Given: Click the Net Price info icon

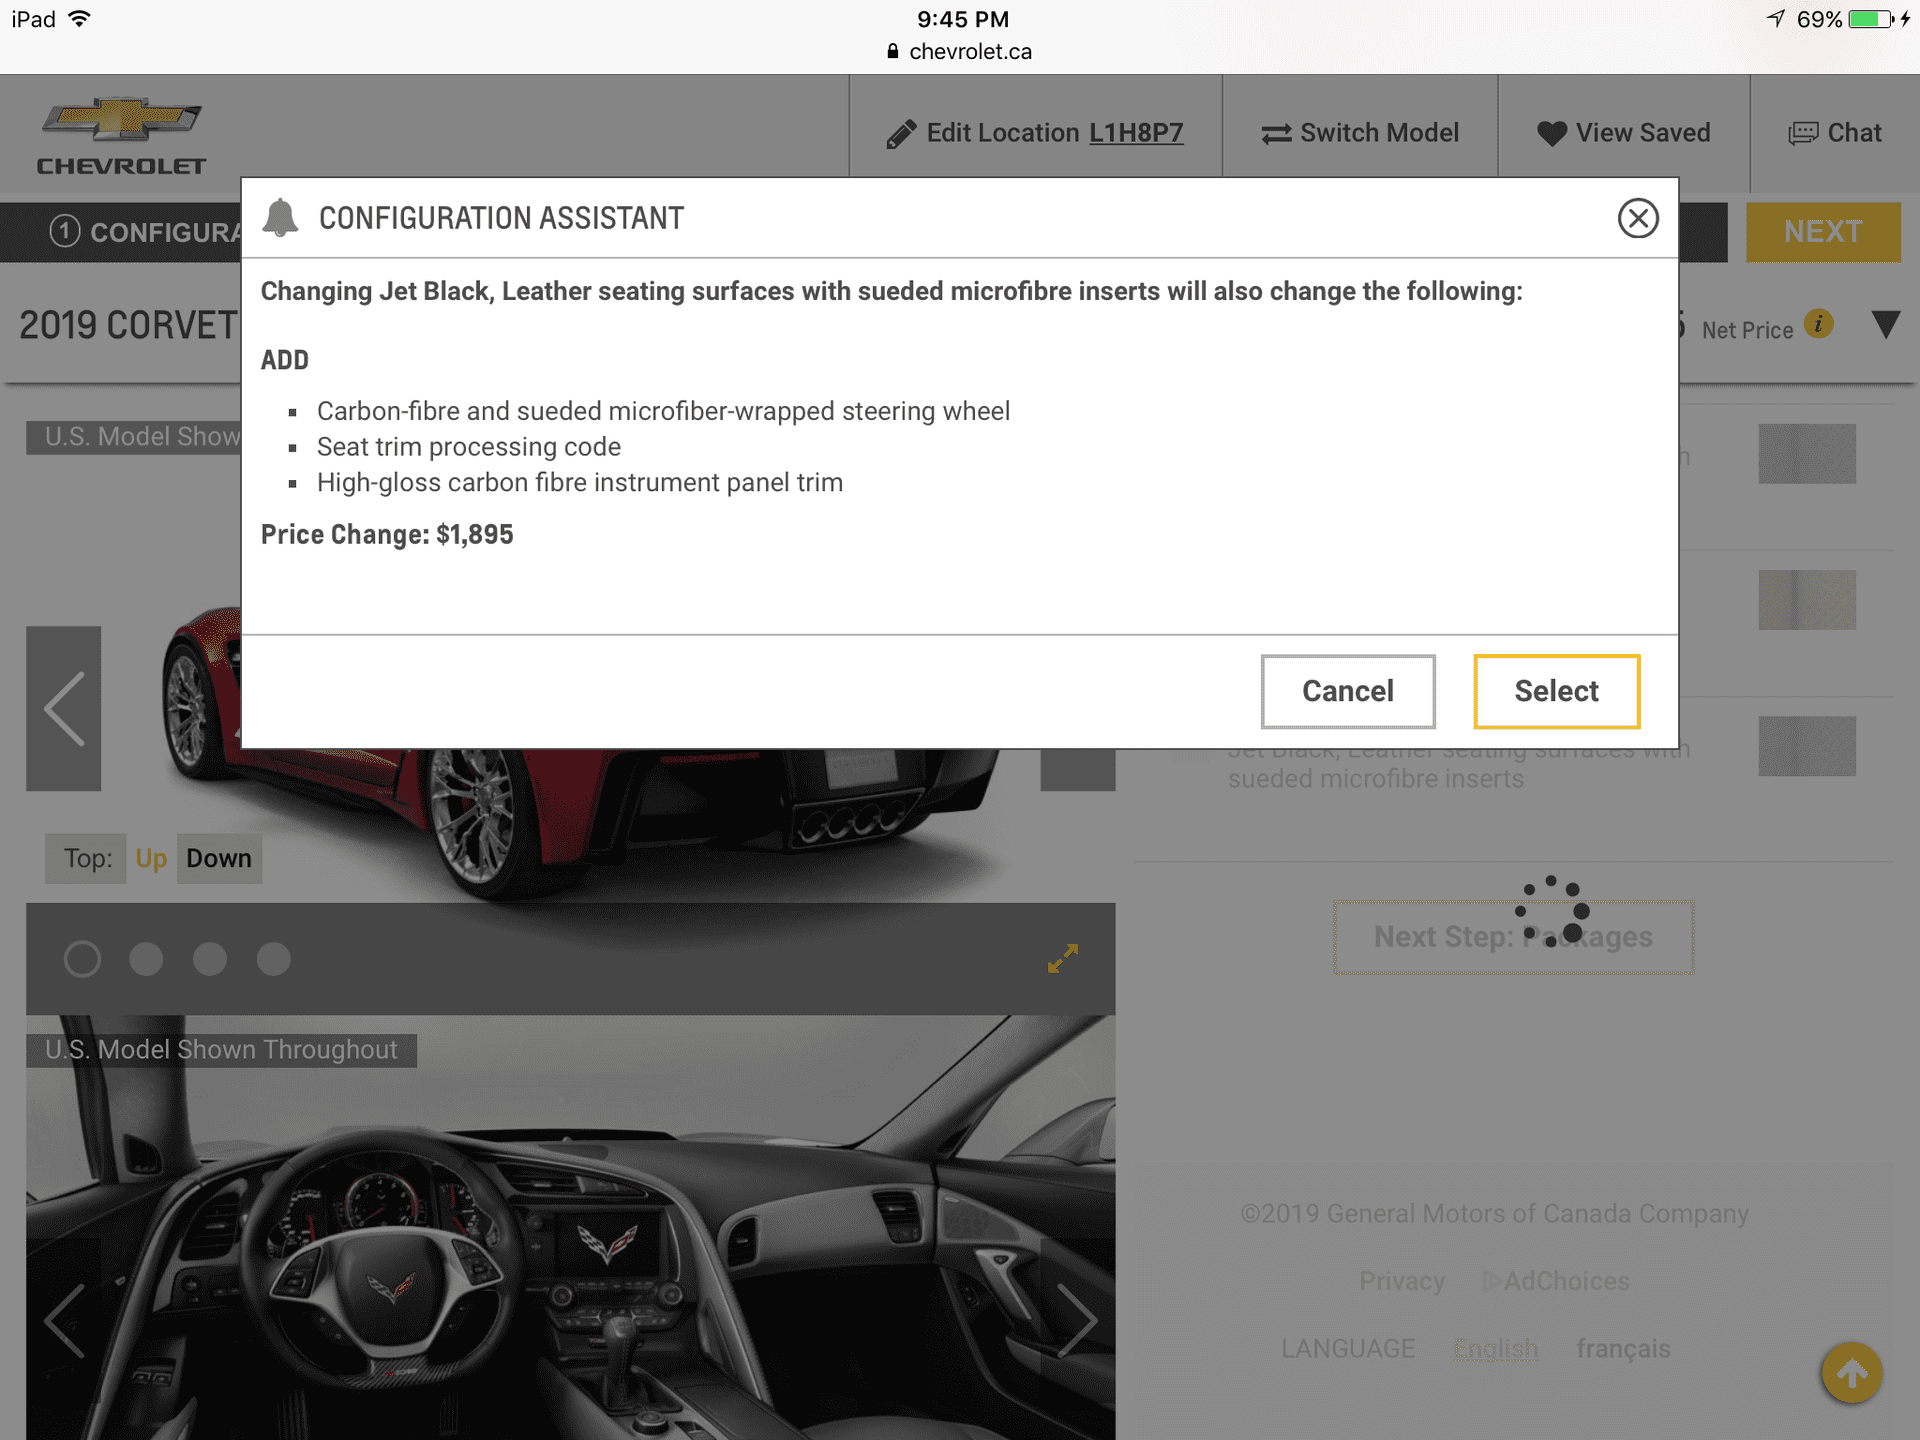Looking at the screenshot, I should pyautogui.click(x=1818, y=324).
